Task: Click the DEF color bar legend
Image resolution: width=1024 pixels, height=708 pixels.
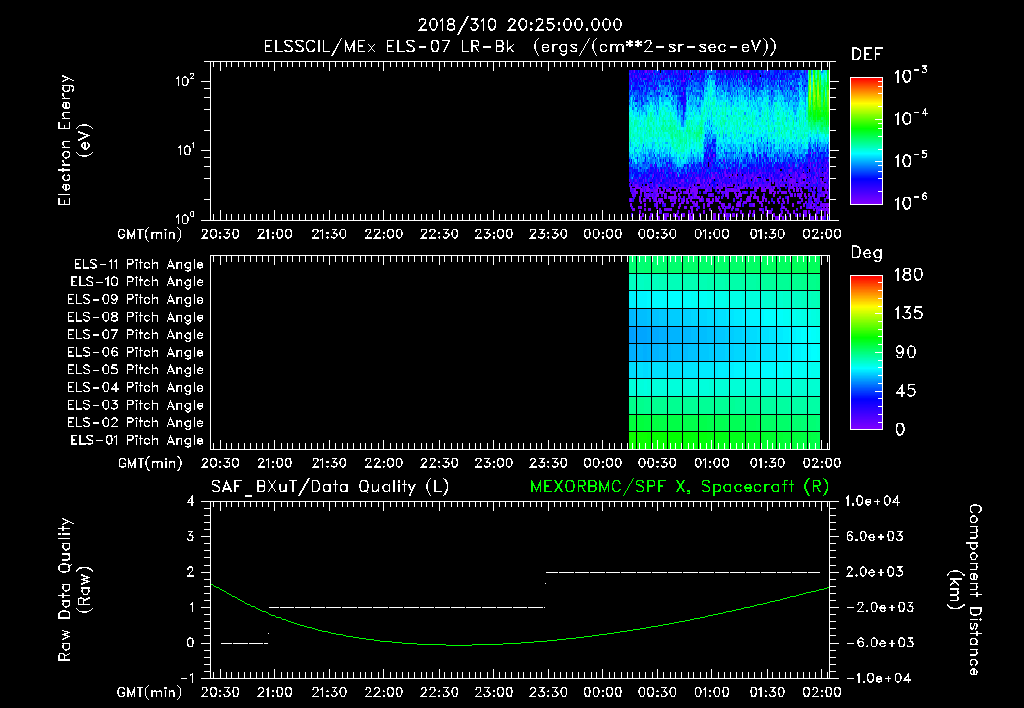Action: pyautogui.click(x=866, y=141)
